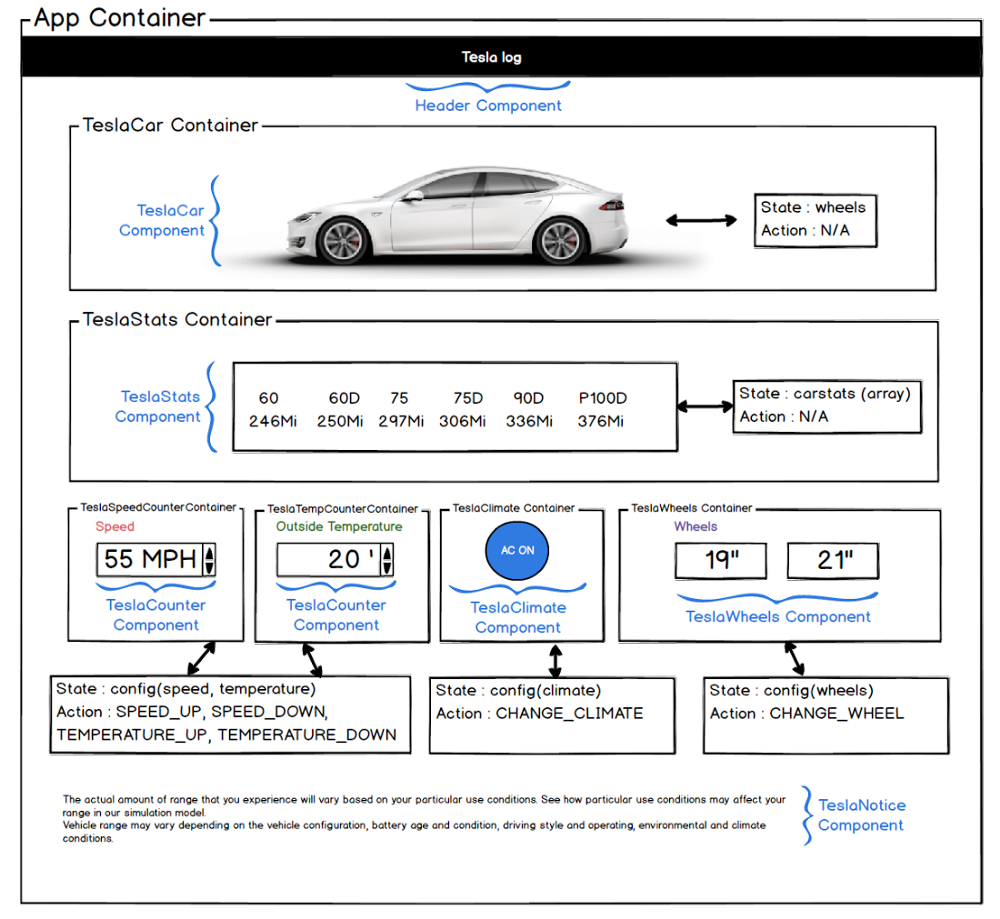Click the CHANGE_CLIMATE action box
Screen dimensions: 1000x919
click(x=553, y=714)
